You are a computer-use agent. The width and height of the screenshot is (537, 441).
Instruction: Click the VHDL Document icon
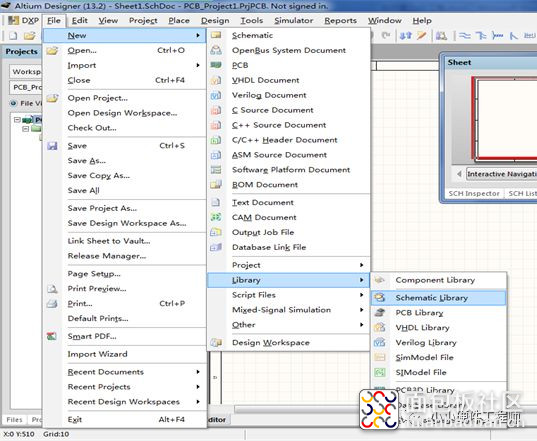[216, 80]
